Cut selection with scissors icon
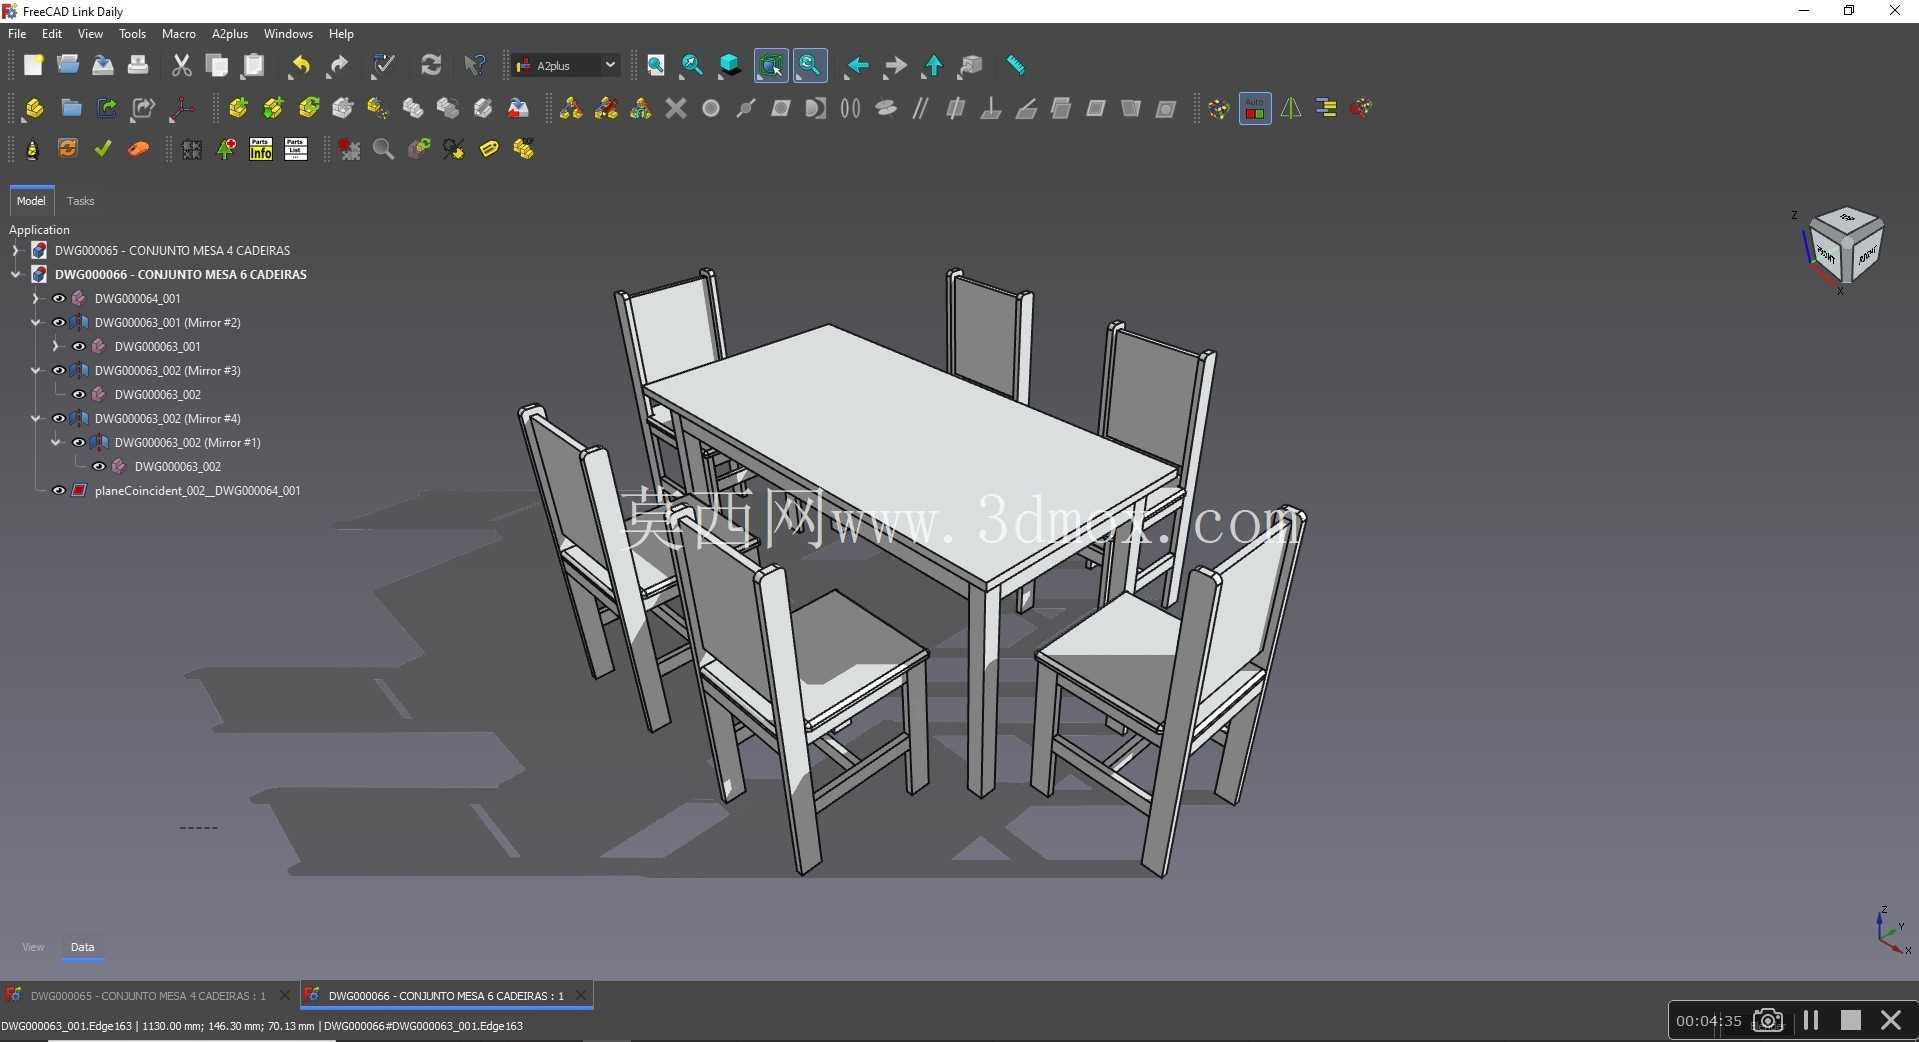The height and width of the screenshot is (1042, 1919). pos(181,66)
